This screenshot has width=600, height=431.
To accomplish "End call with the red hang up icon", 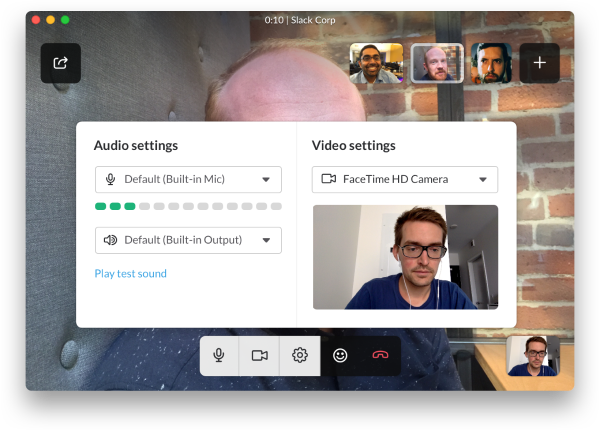I will 380,355.
